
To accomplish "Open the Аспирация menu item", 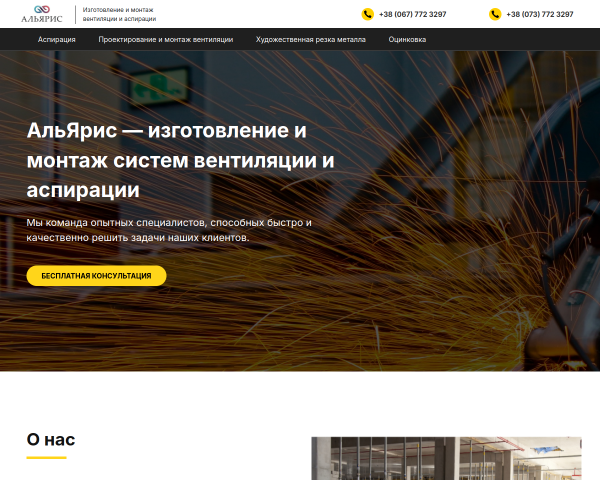I will 57,39.
